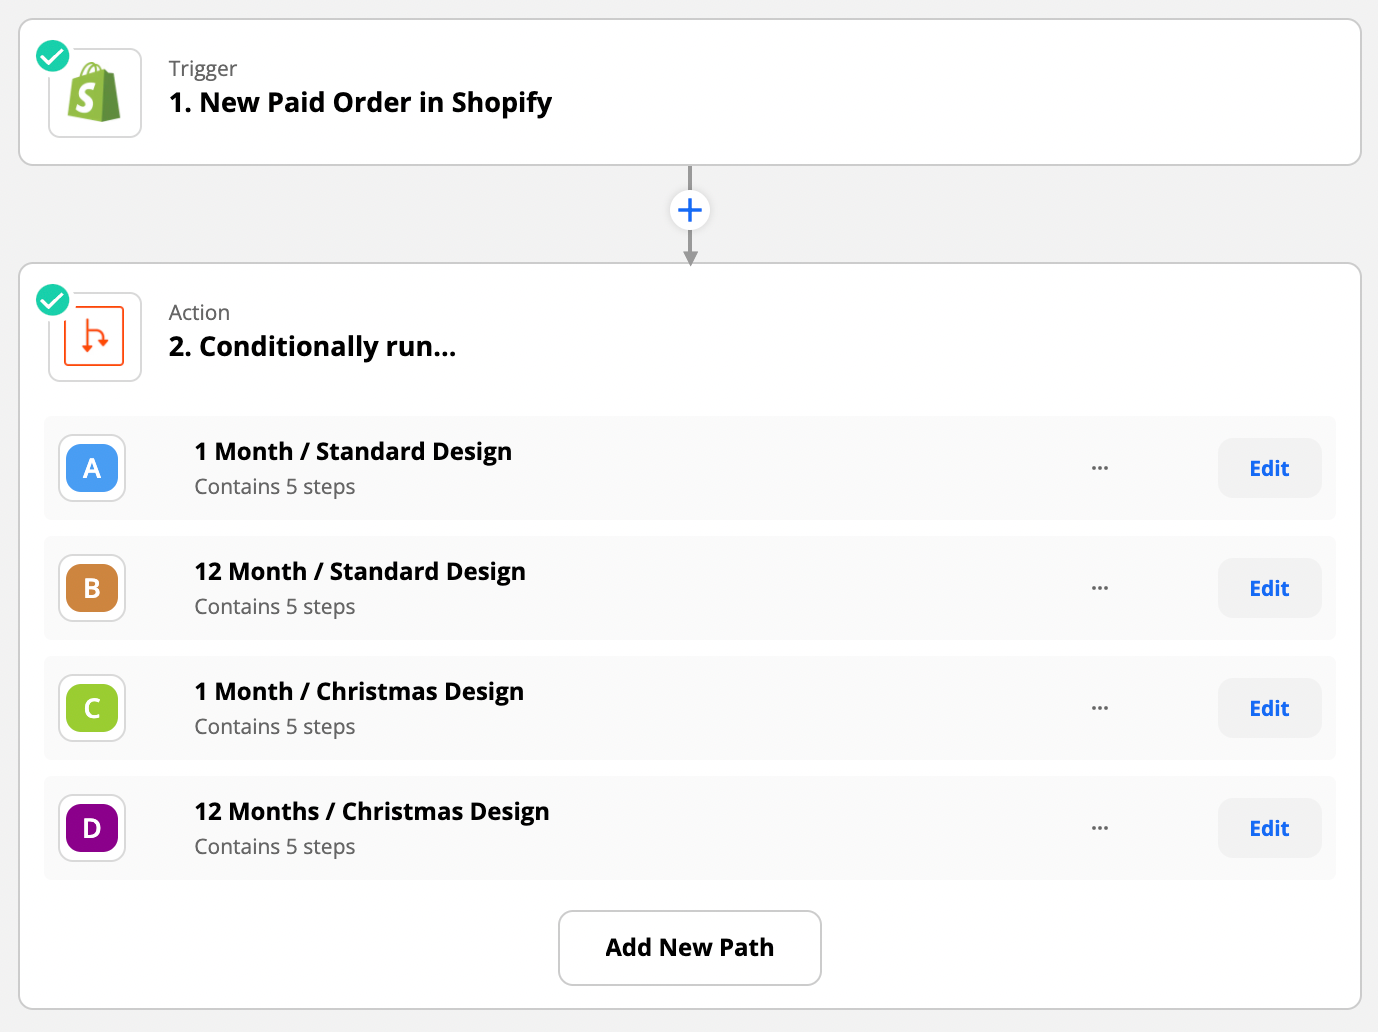Edit the 12 Months / Christmas Design path
This screenshot has width=1378, height=1032.
[1269, 828]
